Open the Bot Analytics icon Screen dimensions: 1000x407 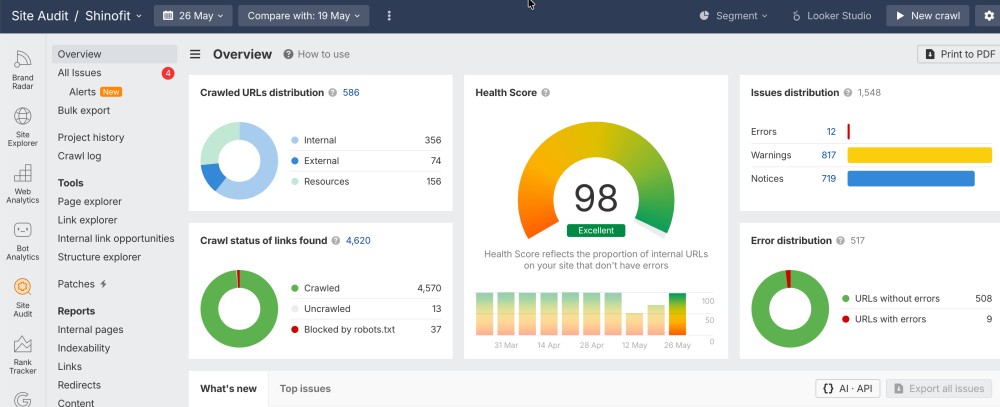[22, 241]
